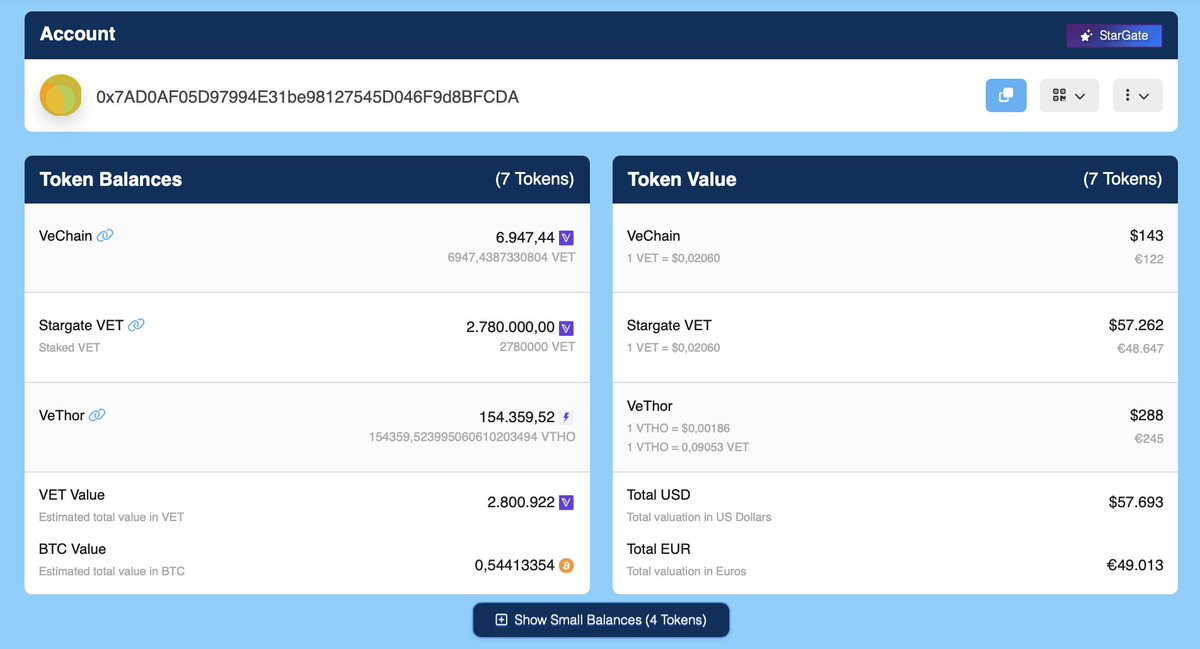
Task: Click the €122 VeChain euro value
Action: click(x=1149, y=258)
